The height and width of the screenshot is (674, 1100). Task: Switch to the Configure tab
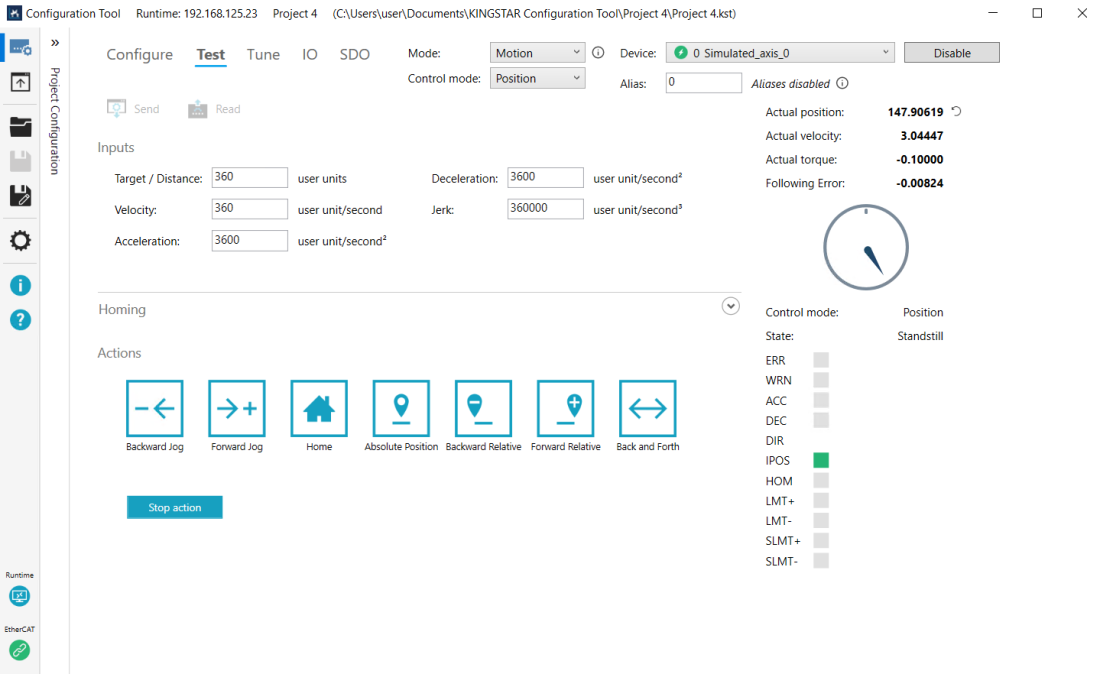(x=140, y=55)
